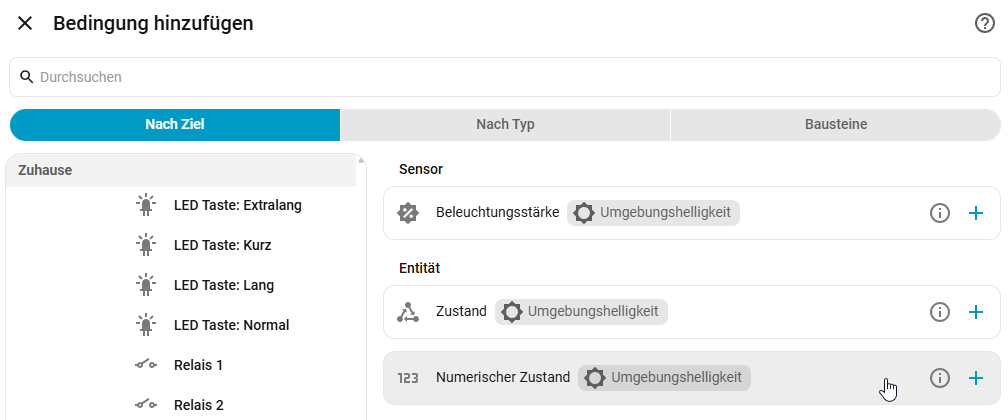1008x420 pixels.
Task: Add the Beleuchtungsstärke condition with plus
Action: pyautogui.click(x=976, y=213)
